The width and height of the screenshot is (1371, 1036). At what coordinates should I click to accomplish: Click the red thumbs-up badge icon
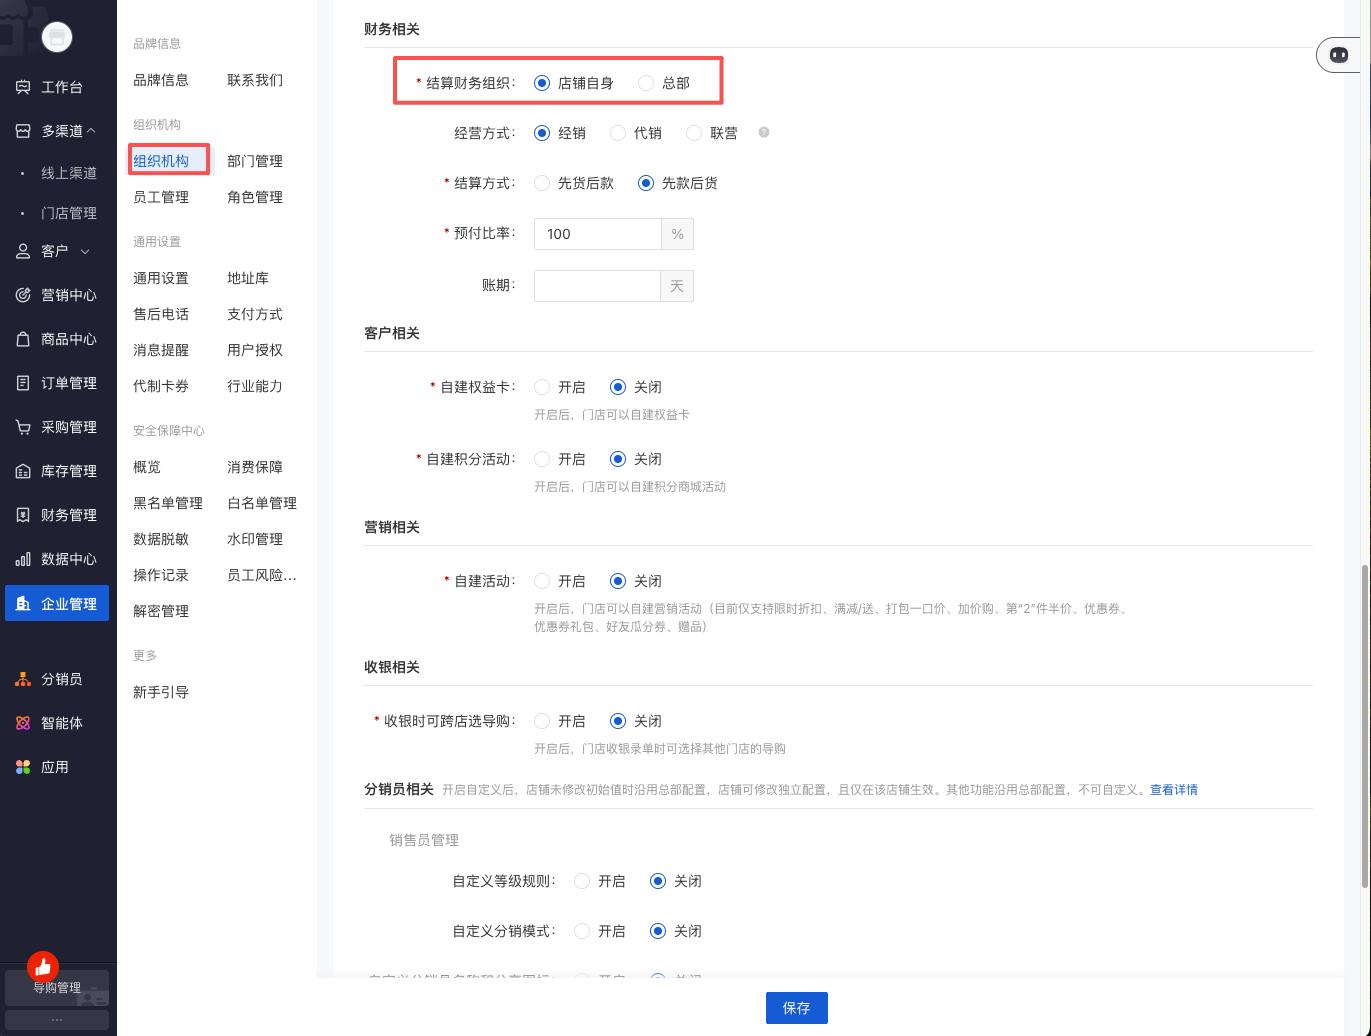tap(43, 966)
